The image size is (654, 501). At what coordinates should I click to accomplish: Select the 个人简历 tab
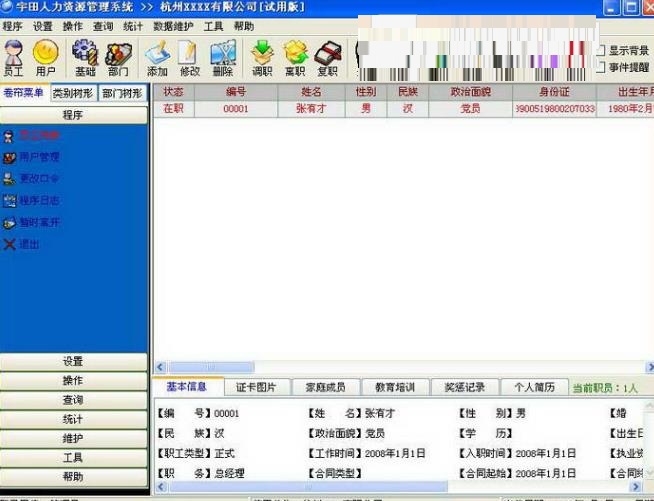click(535, 387)
